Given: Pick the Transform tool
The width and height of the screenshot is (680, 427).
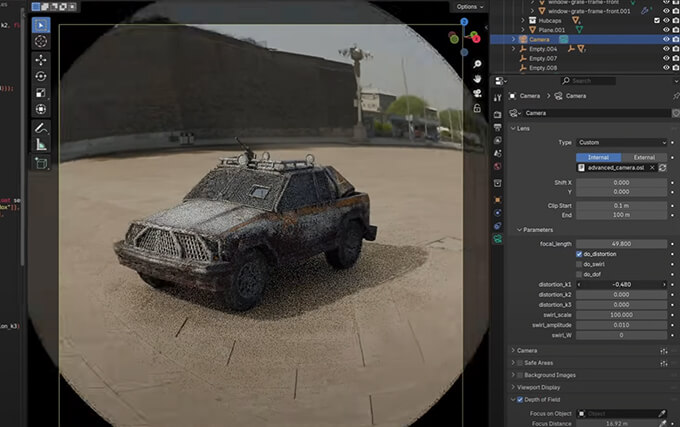Looking at the screenshot, I should 41,109.
